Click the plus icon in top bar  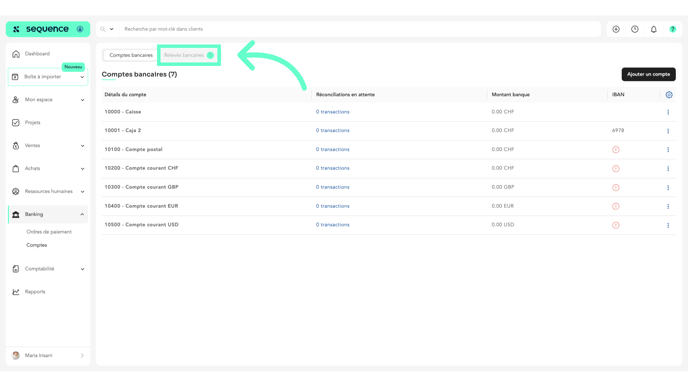click(x=616, y=29)
